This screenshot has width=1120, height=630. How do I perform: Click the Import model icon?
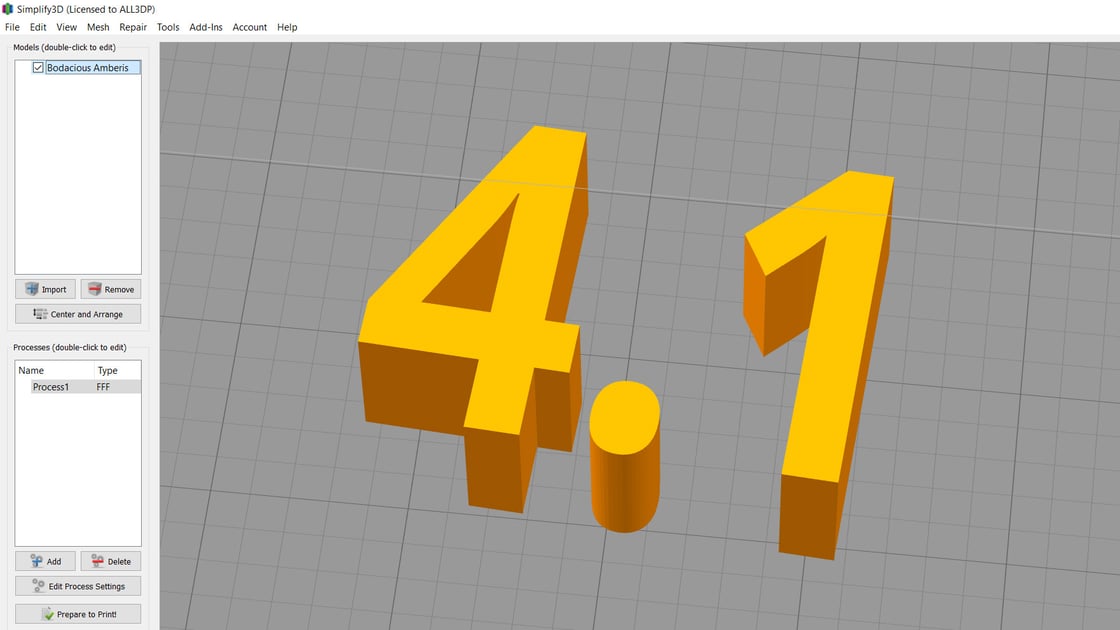30,289
